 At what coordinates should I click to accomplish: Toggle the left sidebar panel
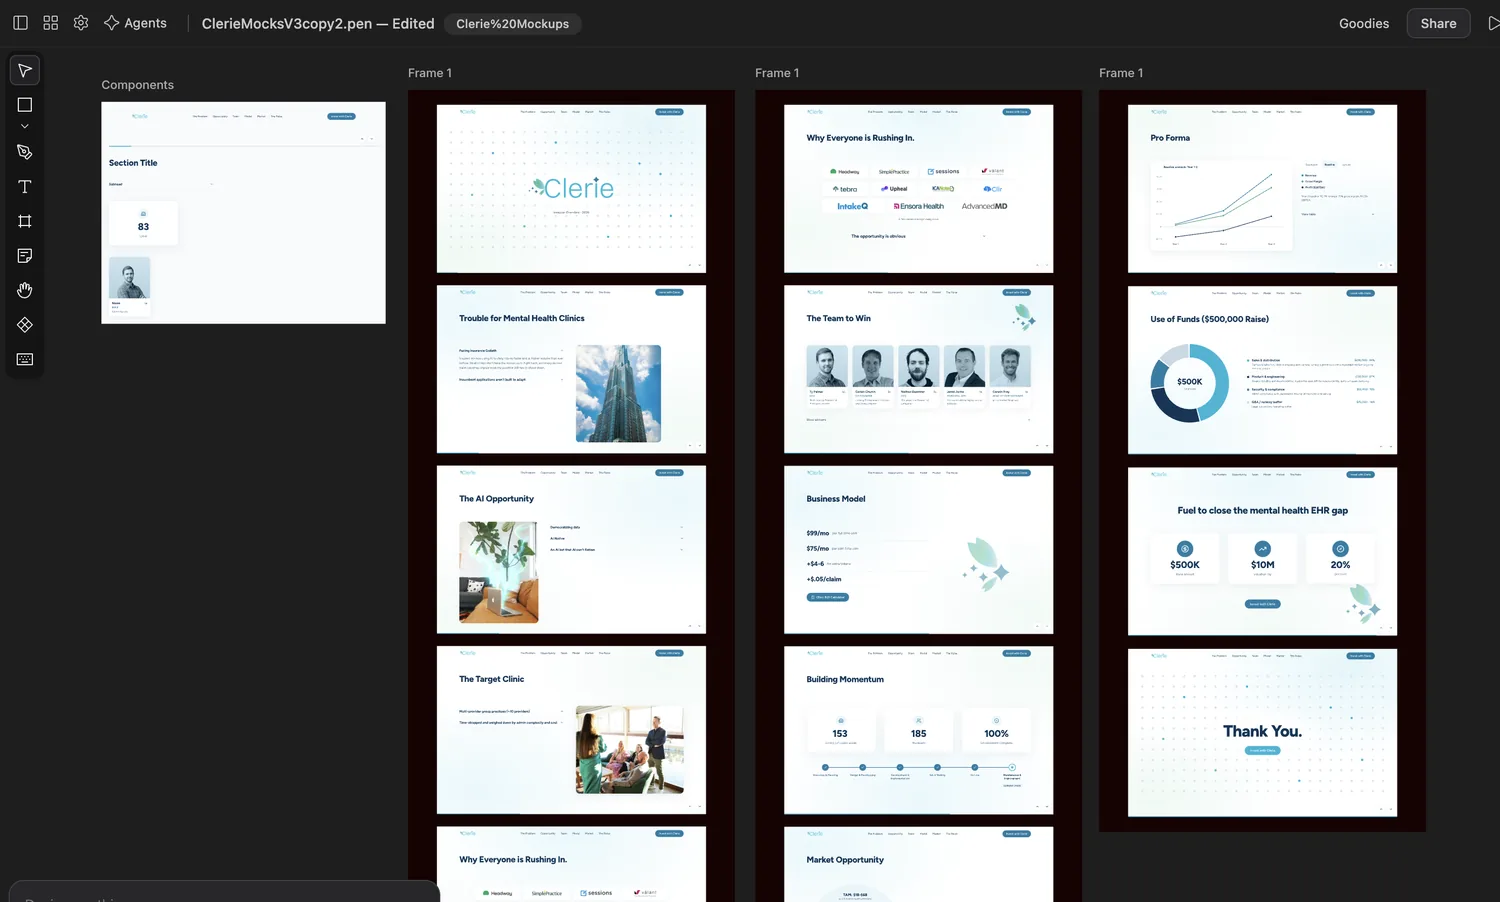(x=20, y=23)
